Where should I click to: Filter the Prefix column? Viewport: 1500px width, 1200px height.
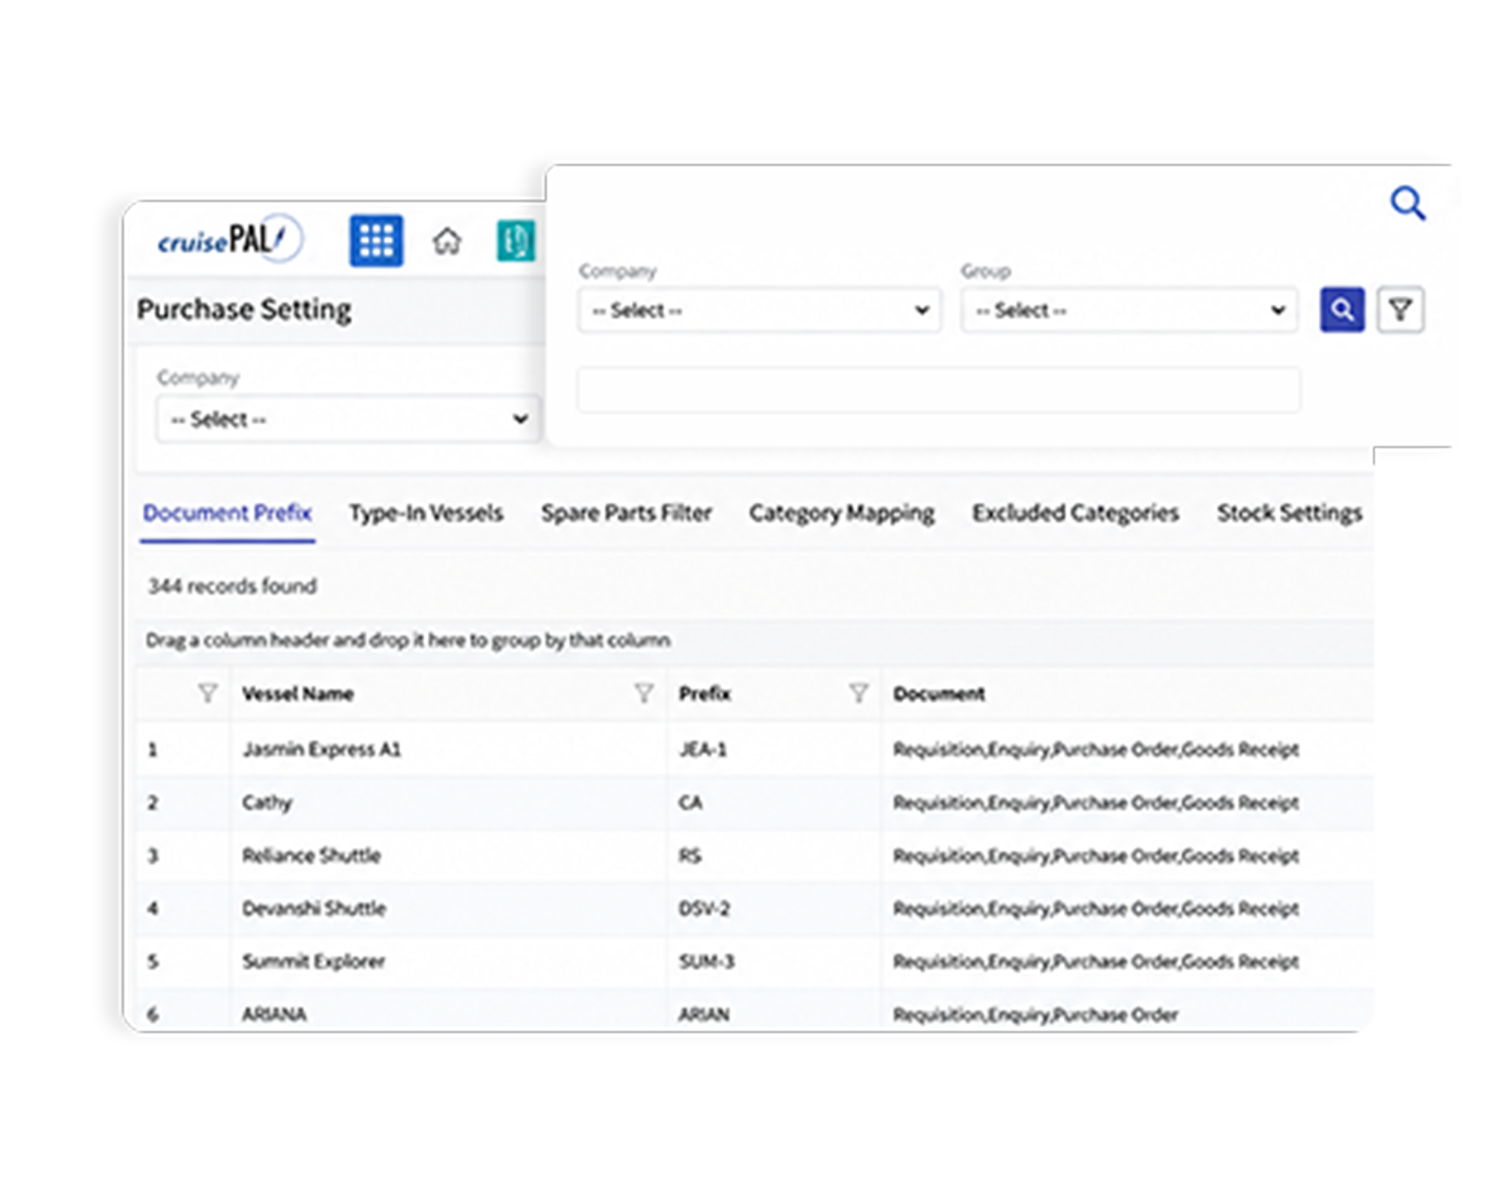pyautogui.click(x=858, y=693)
